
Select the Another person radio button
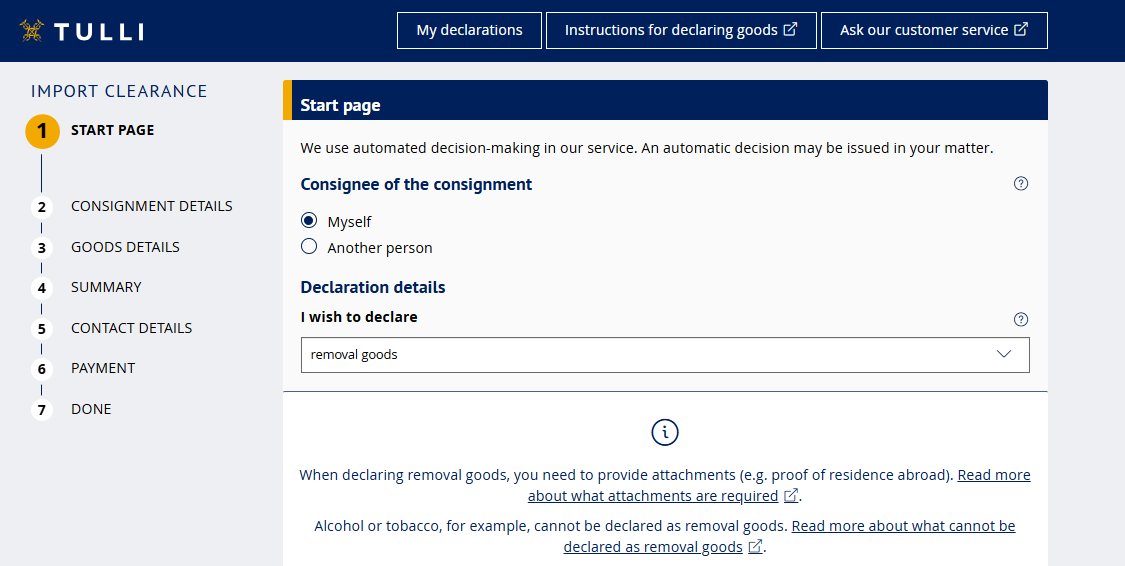coord(309,247)
